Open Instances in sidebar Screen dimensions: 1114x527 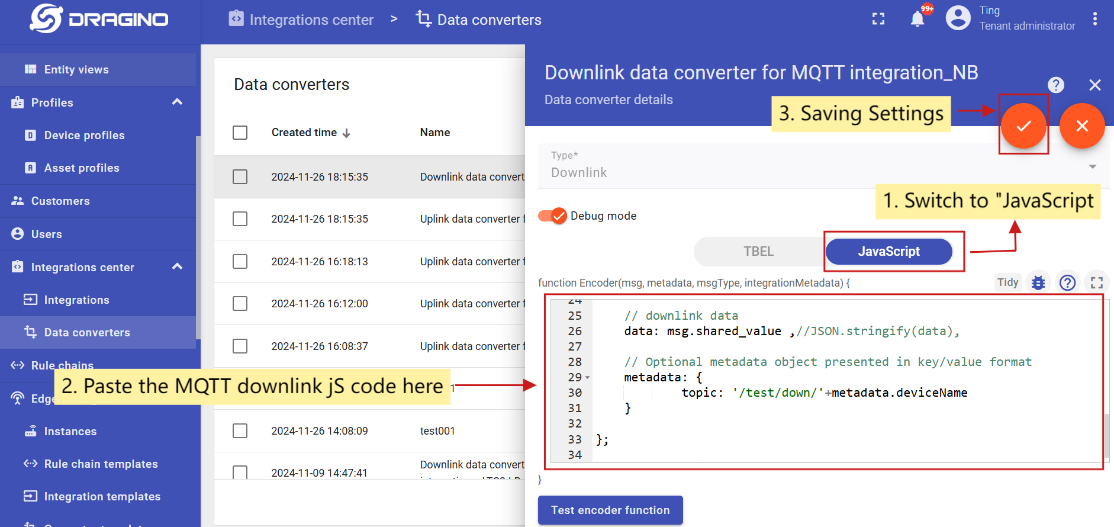98,431
